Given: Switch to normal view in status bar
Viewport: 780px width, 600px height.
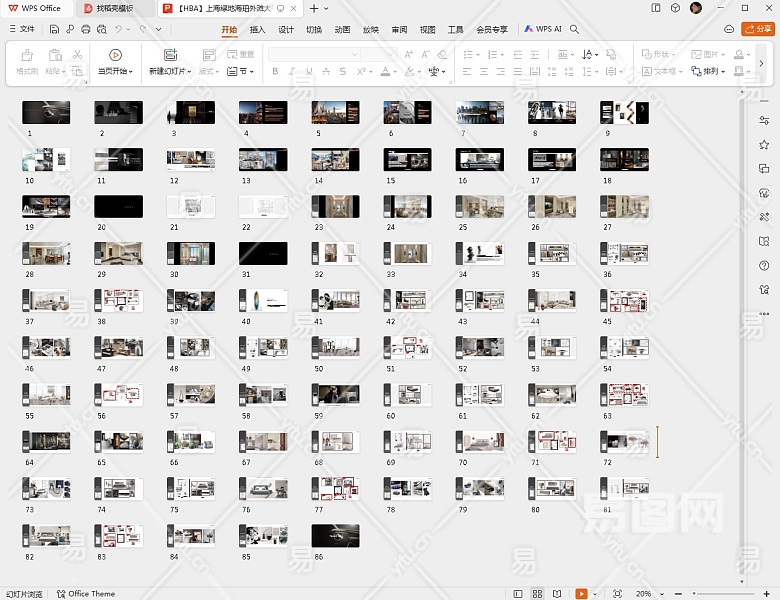Looking at the screenshot, I should [520, 593].
